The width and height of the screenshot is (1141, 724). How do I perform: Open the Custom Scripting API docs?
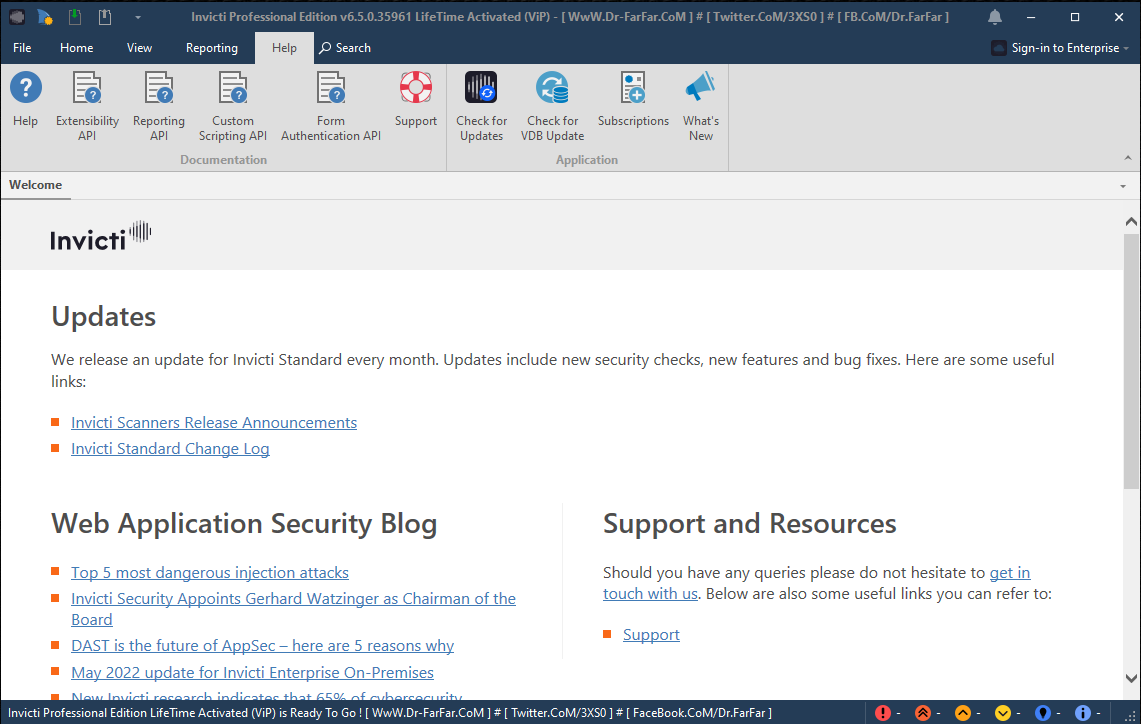pyautogui.click(x=233, y=106)
